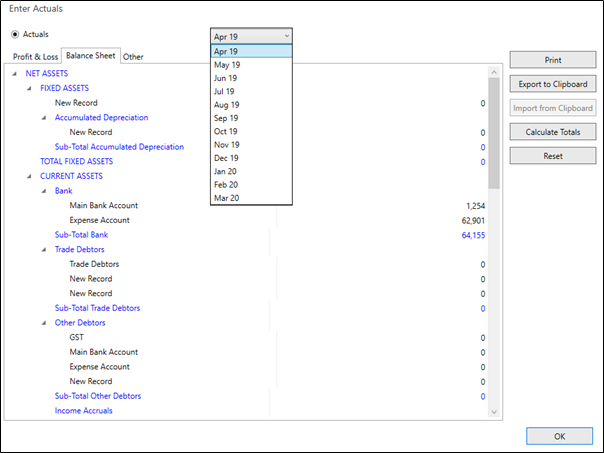This screenshot has height=453, width=604.
Task: Choose Aug 19 from month list
Action: (x=251, y=105)
